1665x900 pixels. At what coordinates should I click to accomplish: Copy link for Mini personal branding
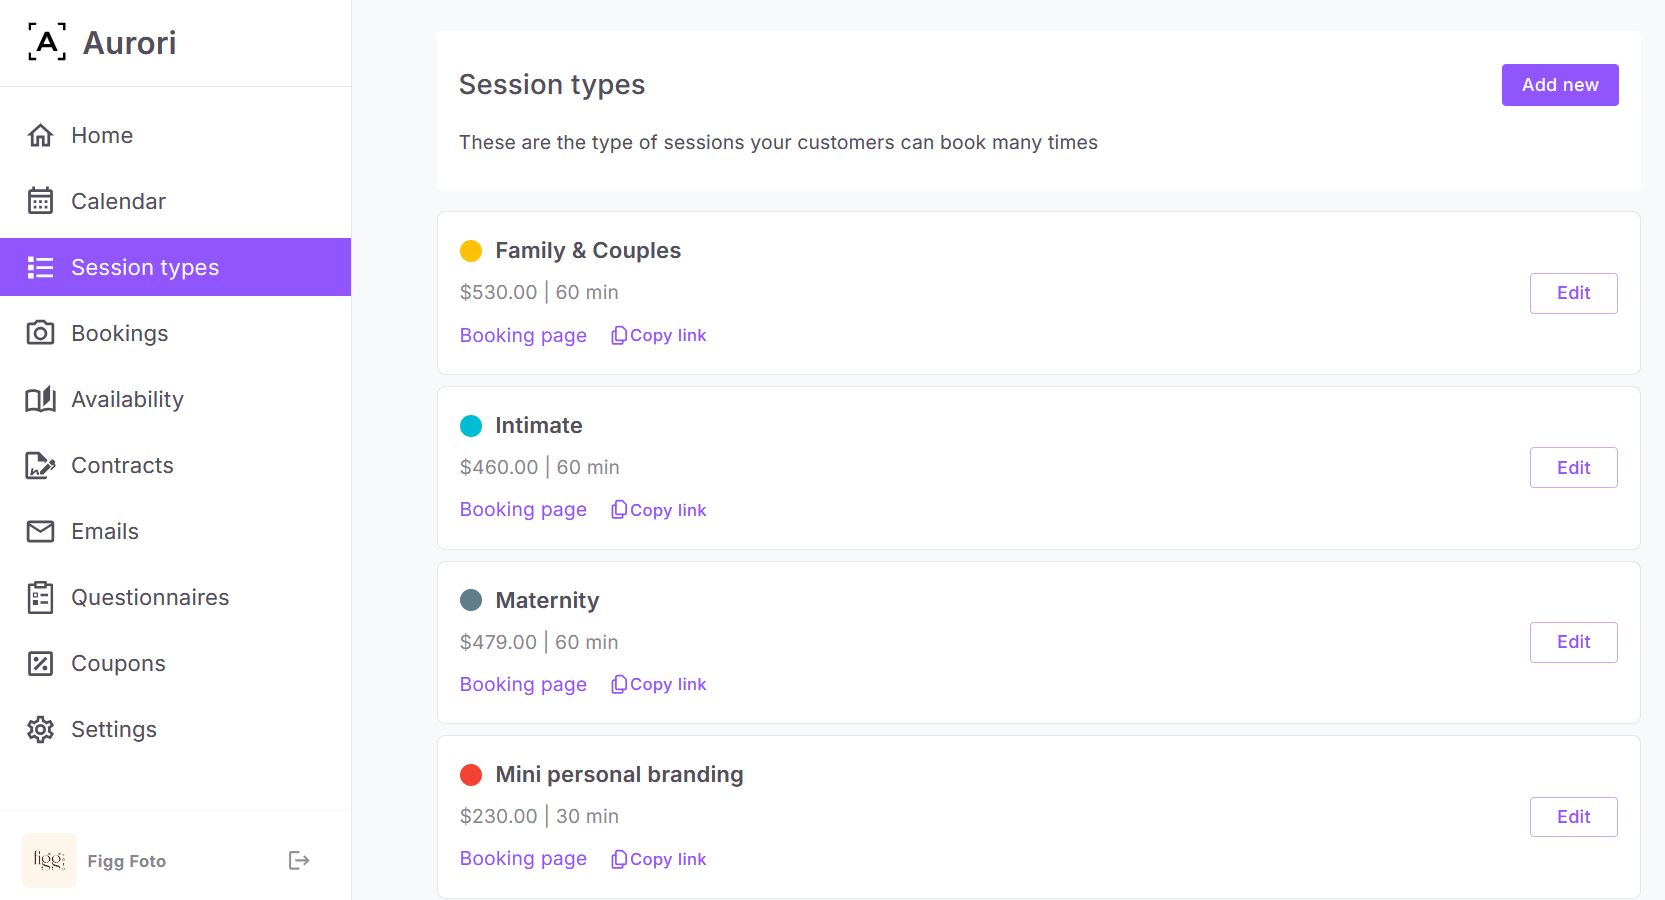(659, 859)
